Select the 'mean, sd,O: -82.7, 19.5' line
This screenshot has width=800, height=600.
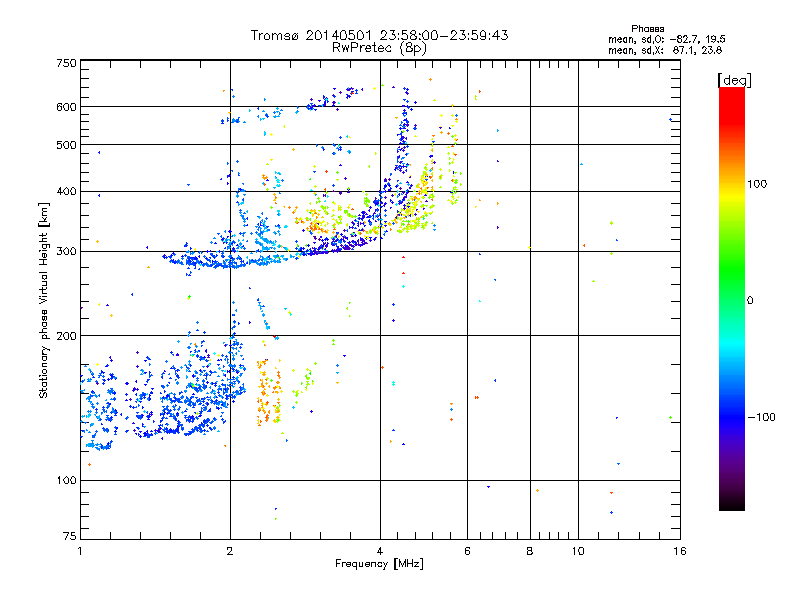pos(666,39)
